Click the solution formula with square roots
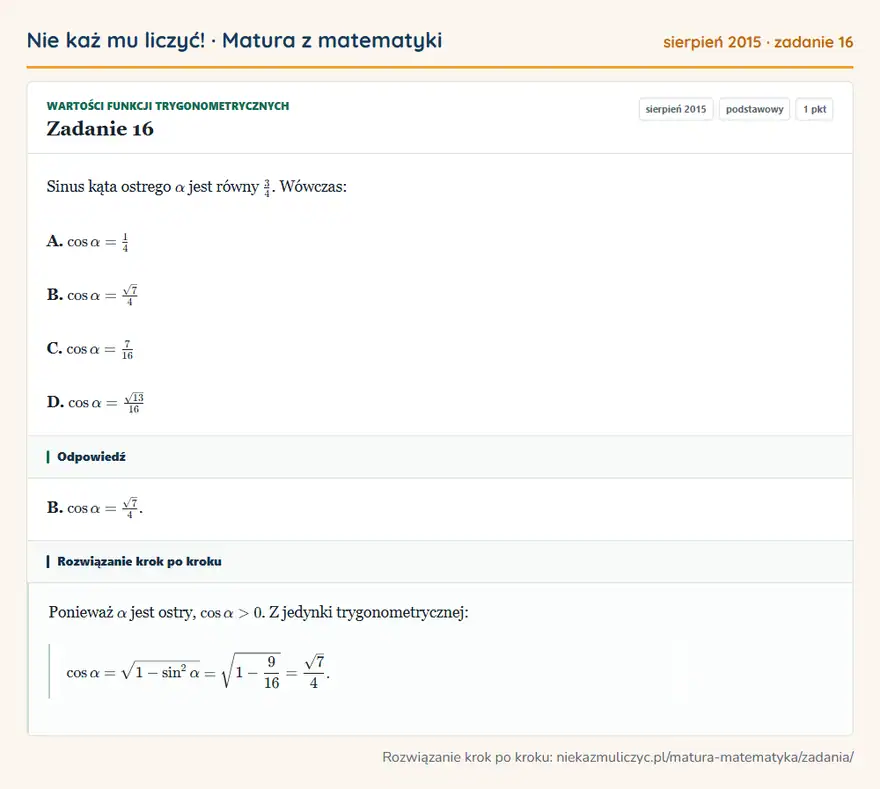880x789 pixels. point(198,671)
